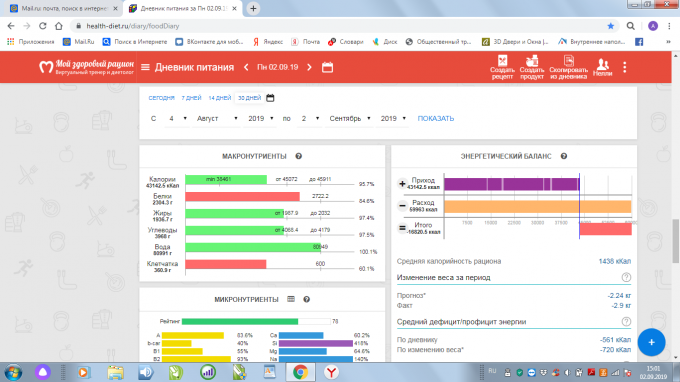This screenshot has height=382, width=680.
Task: Click Скопировать из дневника icon
Action: coord(569,67)
